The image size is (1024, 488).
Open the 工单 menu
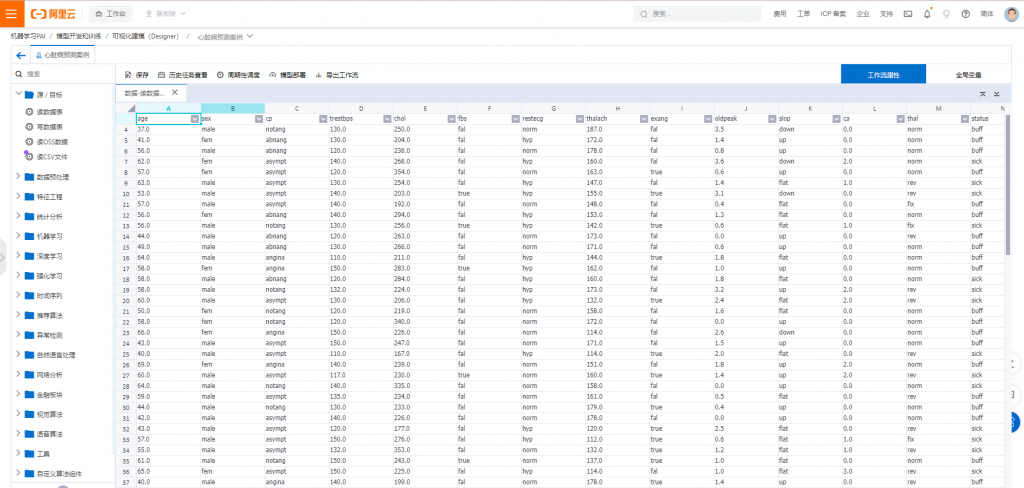tap(803, 14)
